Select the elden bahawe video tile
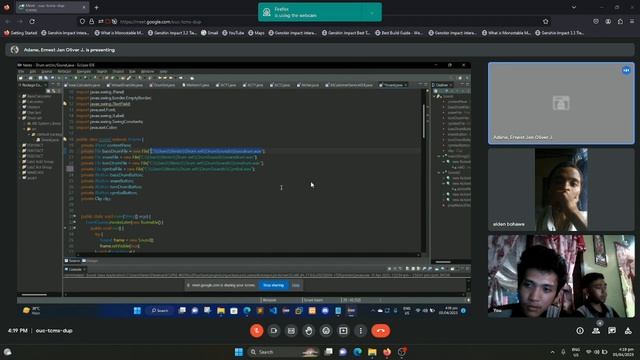640x360 pixels. (561, 190)
